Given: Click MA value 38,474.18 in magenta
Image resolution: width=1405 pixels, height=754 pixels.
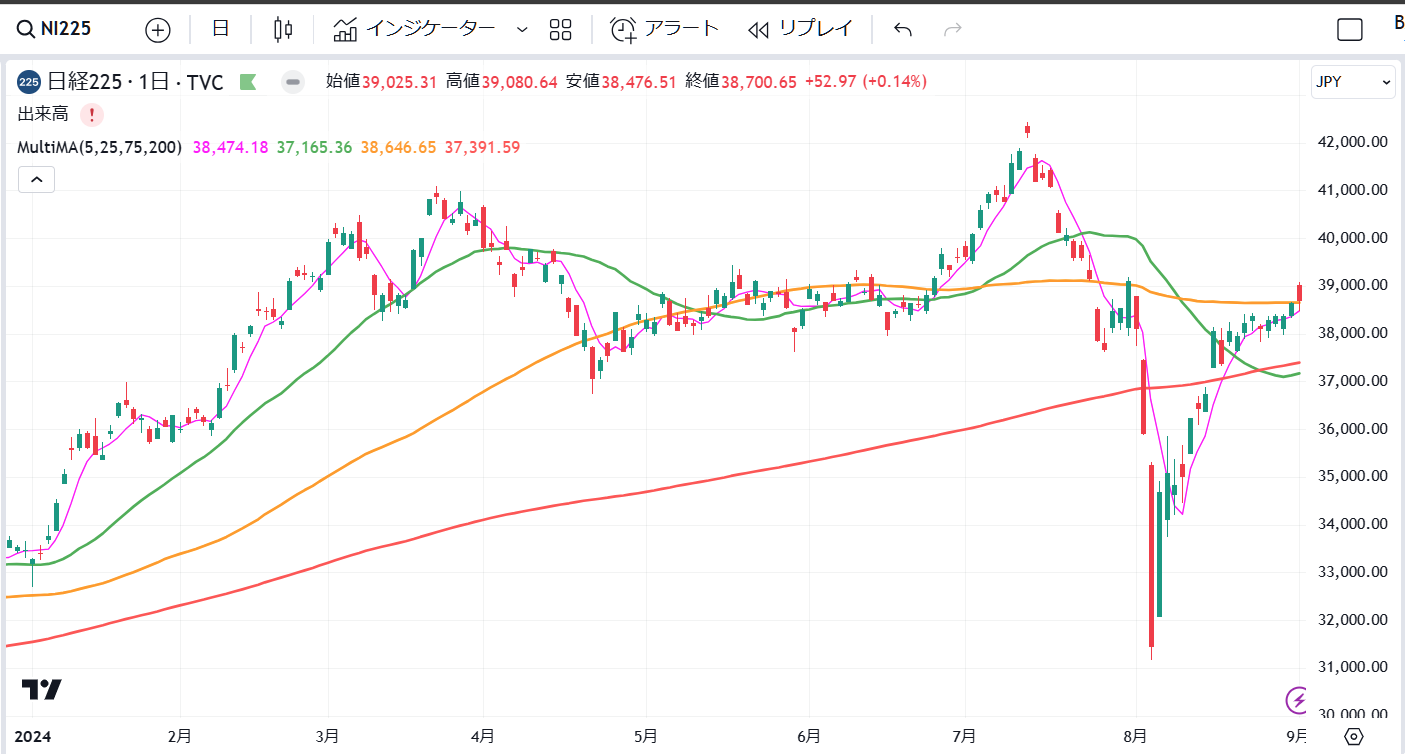Looking at the screenshot, I should click(x=230, y=147).
